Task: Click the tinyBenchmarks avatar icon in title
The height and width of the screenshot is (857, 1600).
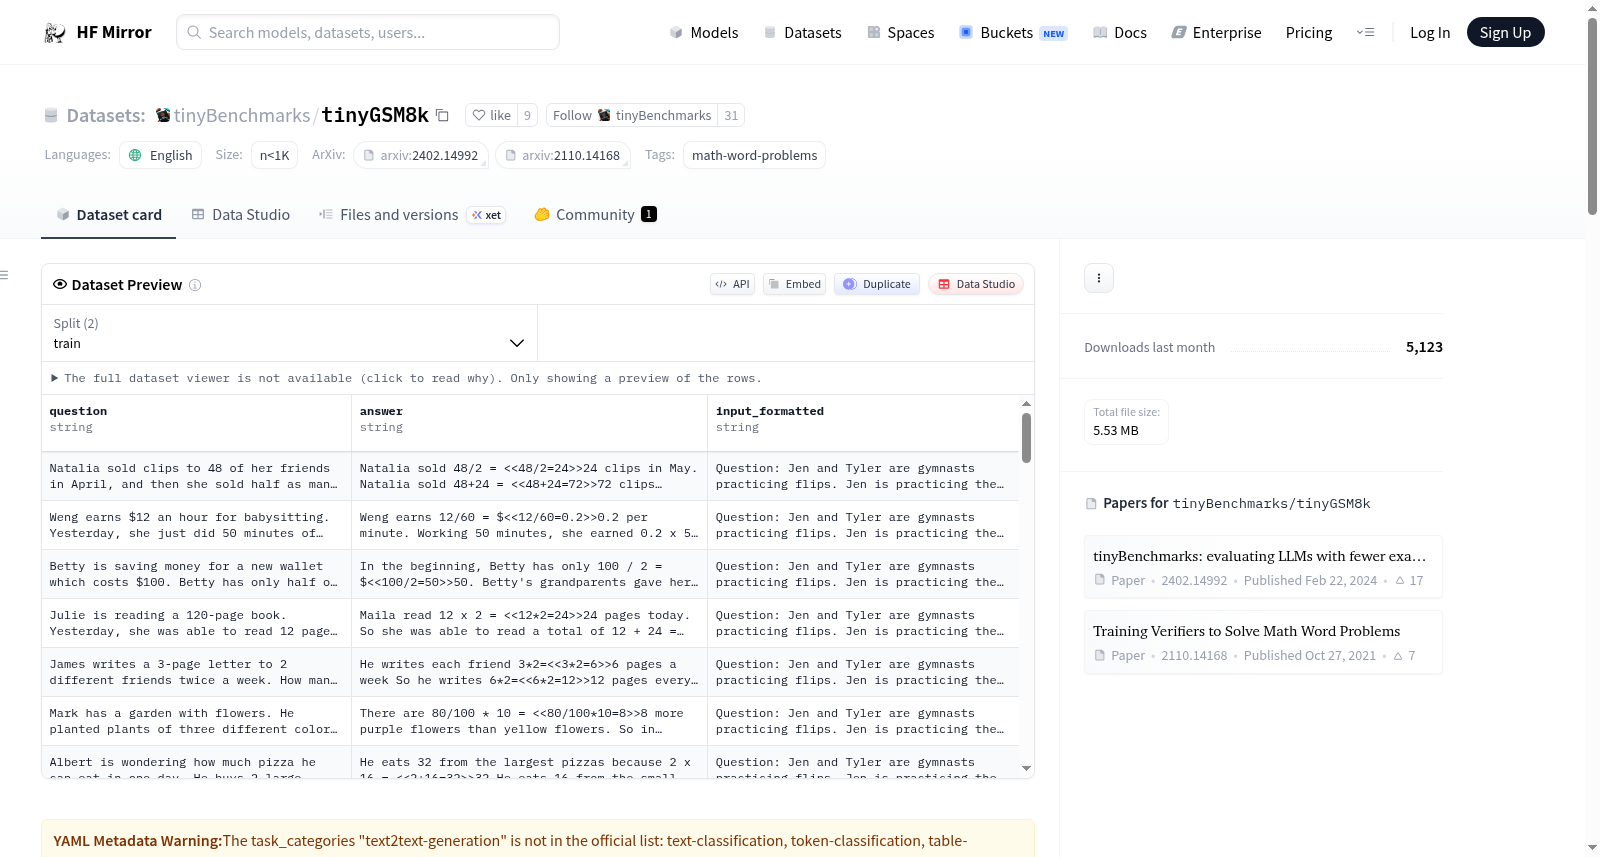Action: 163,115
